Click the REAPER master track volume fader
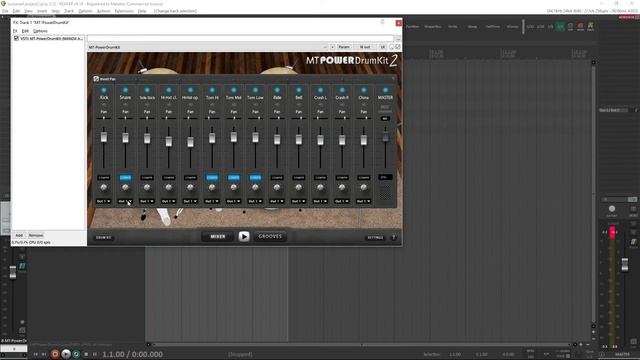The image size is (640, 360). click(x=624, y=264)
